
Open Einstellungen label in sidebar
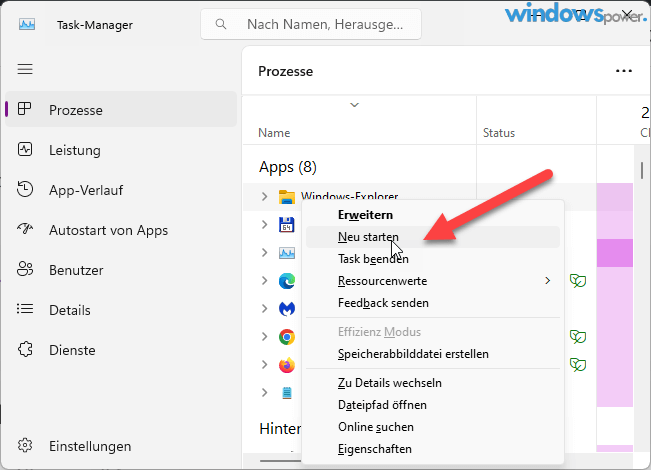click(x=90, y=446)
